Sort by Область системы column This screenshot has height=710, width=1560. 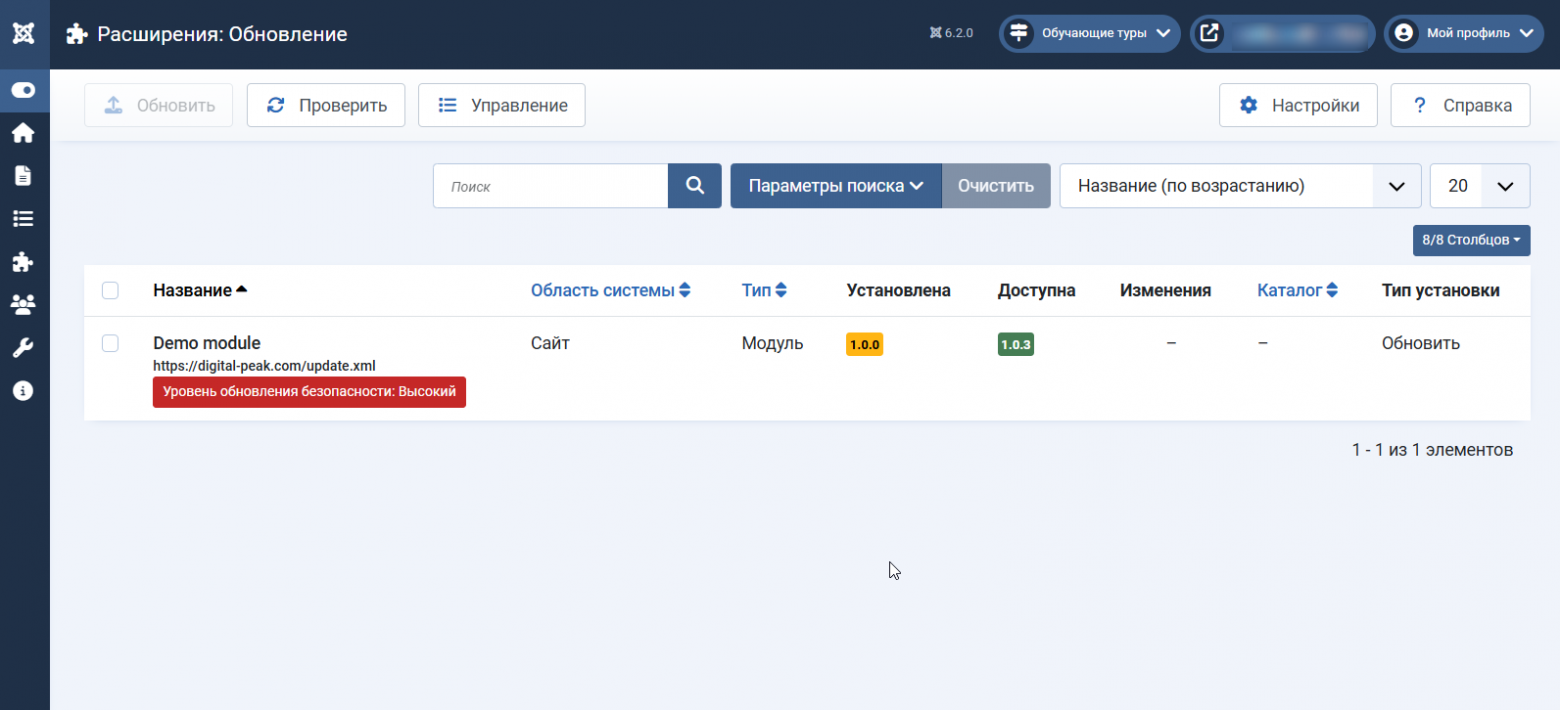[x=611, y=290]
